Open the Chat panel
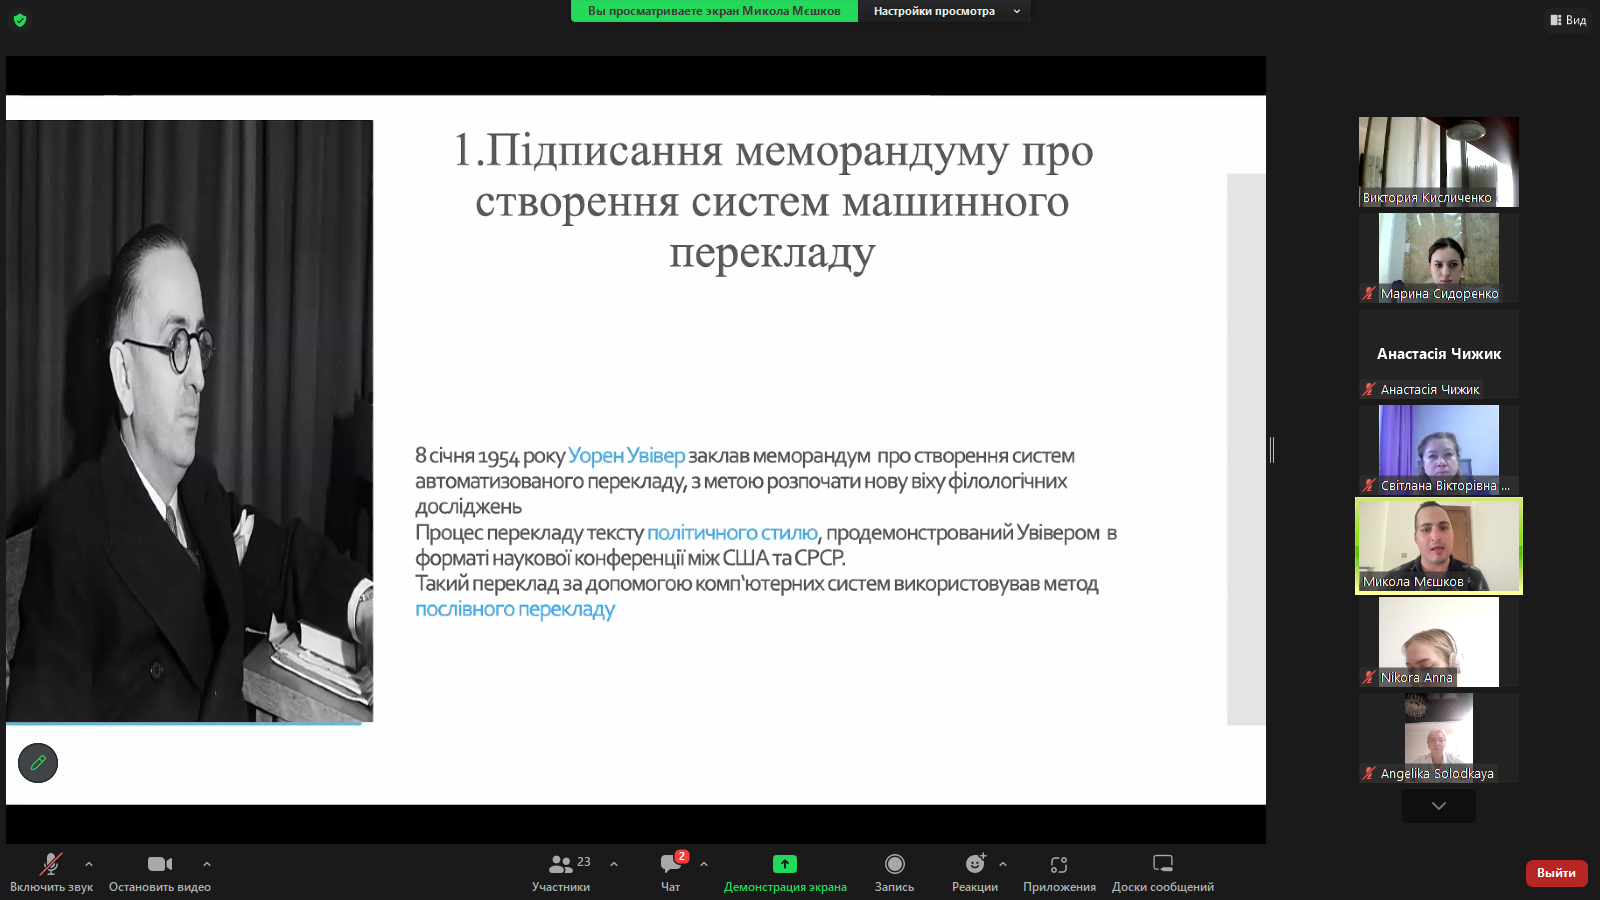The width and height of the screenshot is (1600, 900). (x=670, y=864)
